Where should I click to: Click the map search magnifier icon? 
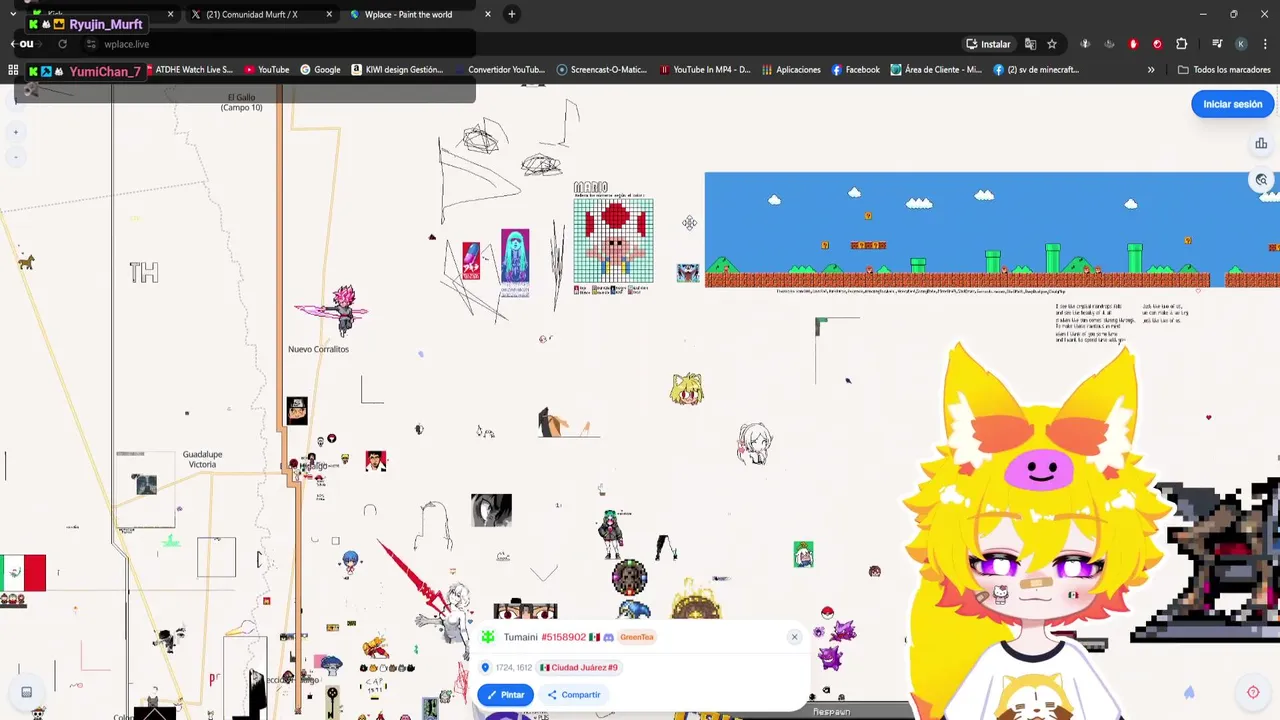(x=1262, y=180)
